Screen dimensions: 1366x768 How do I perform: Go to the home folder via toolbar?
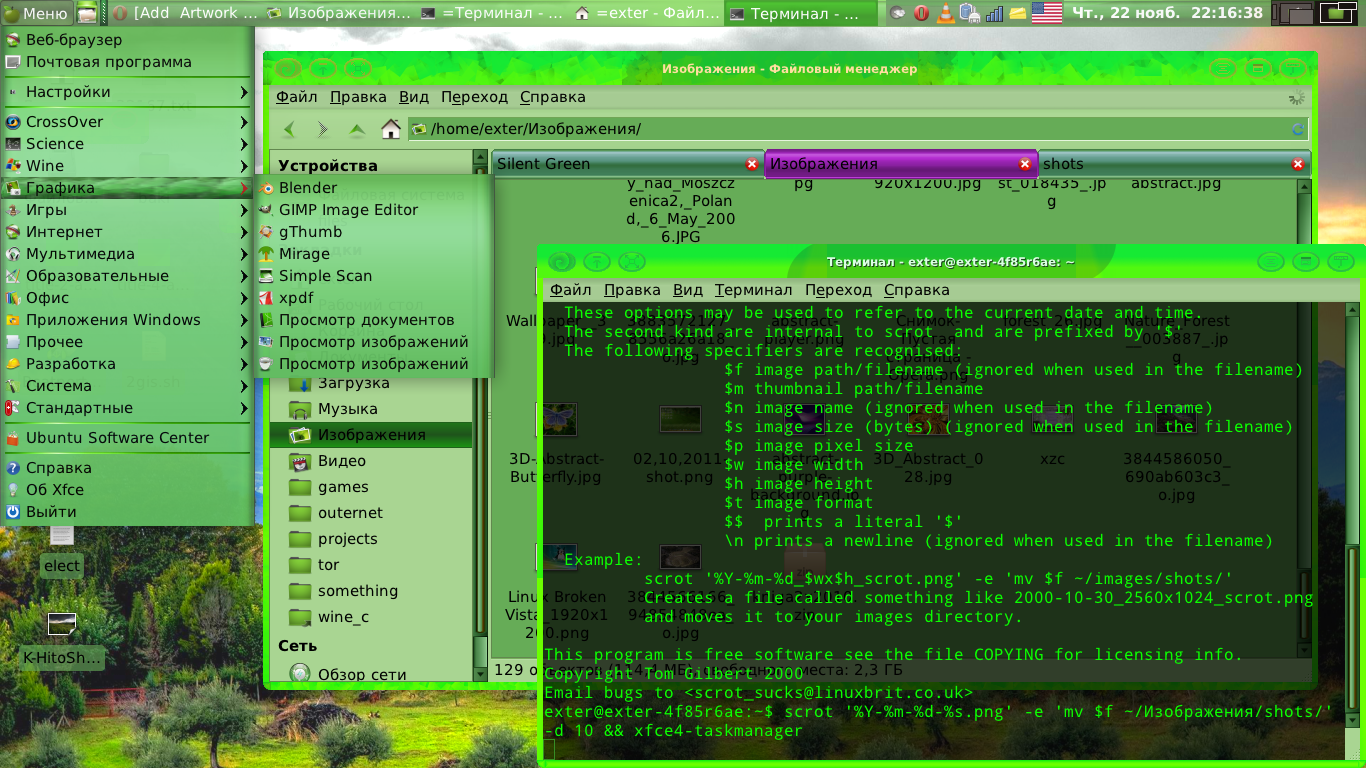[x=391, y=129]
